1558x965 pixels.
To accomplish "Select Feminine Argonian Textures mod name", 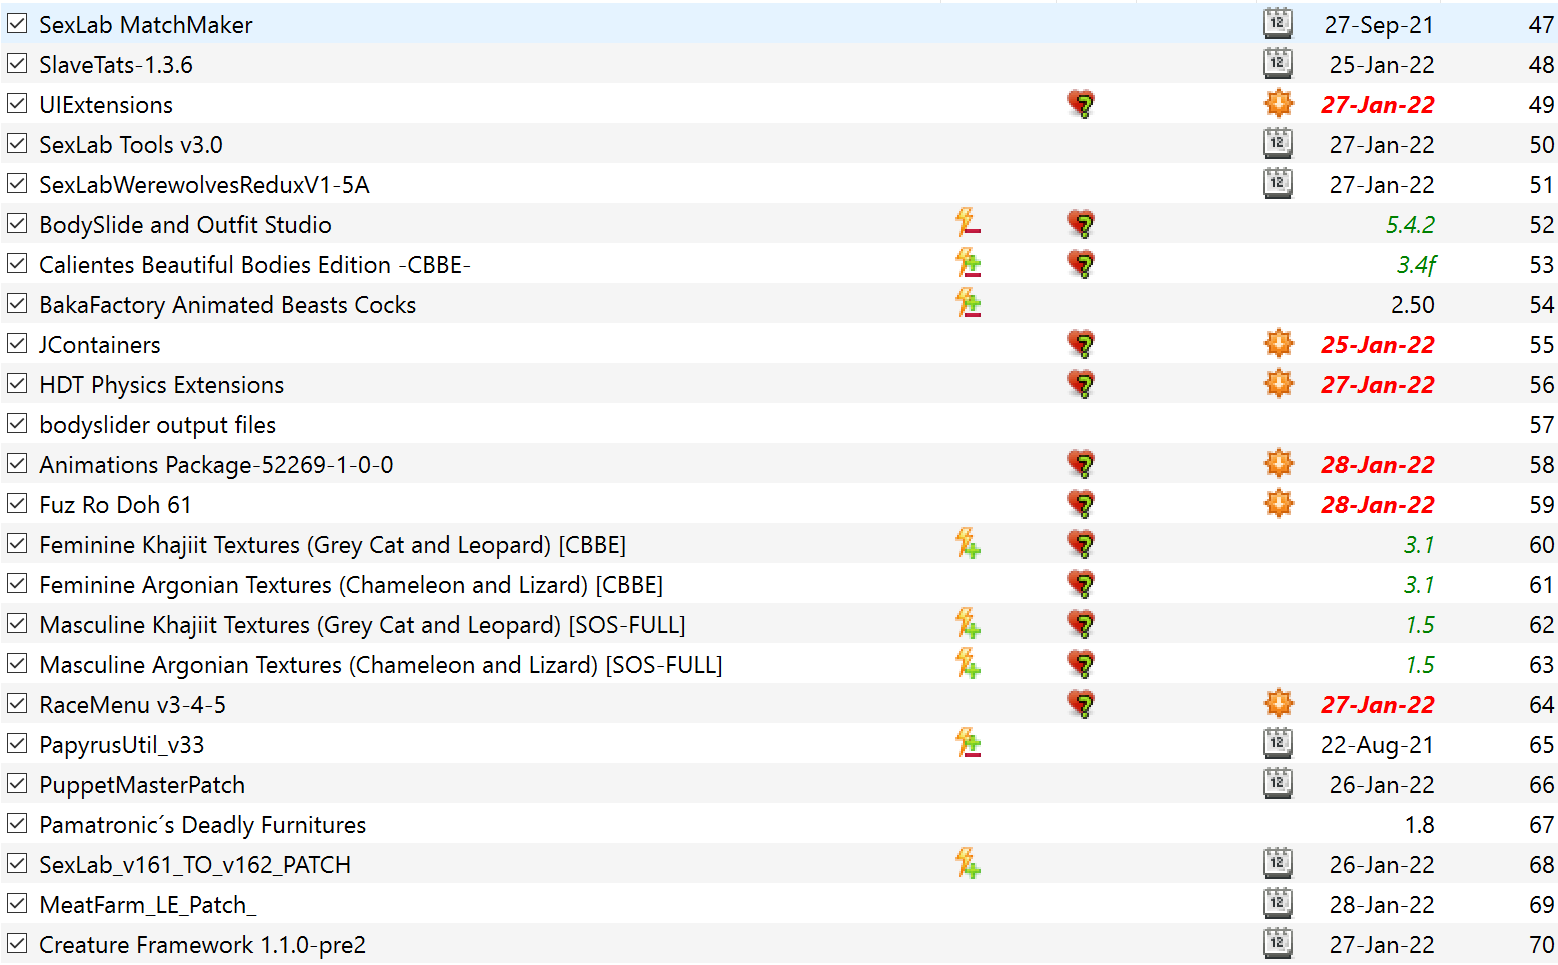I will (x=351, y=585).
